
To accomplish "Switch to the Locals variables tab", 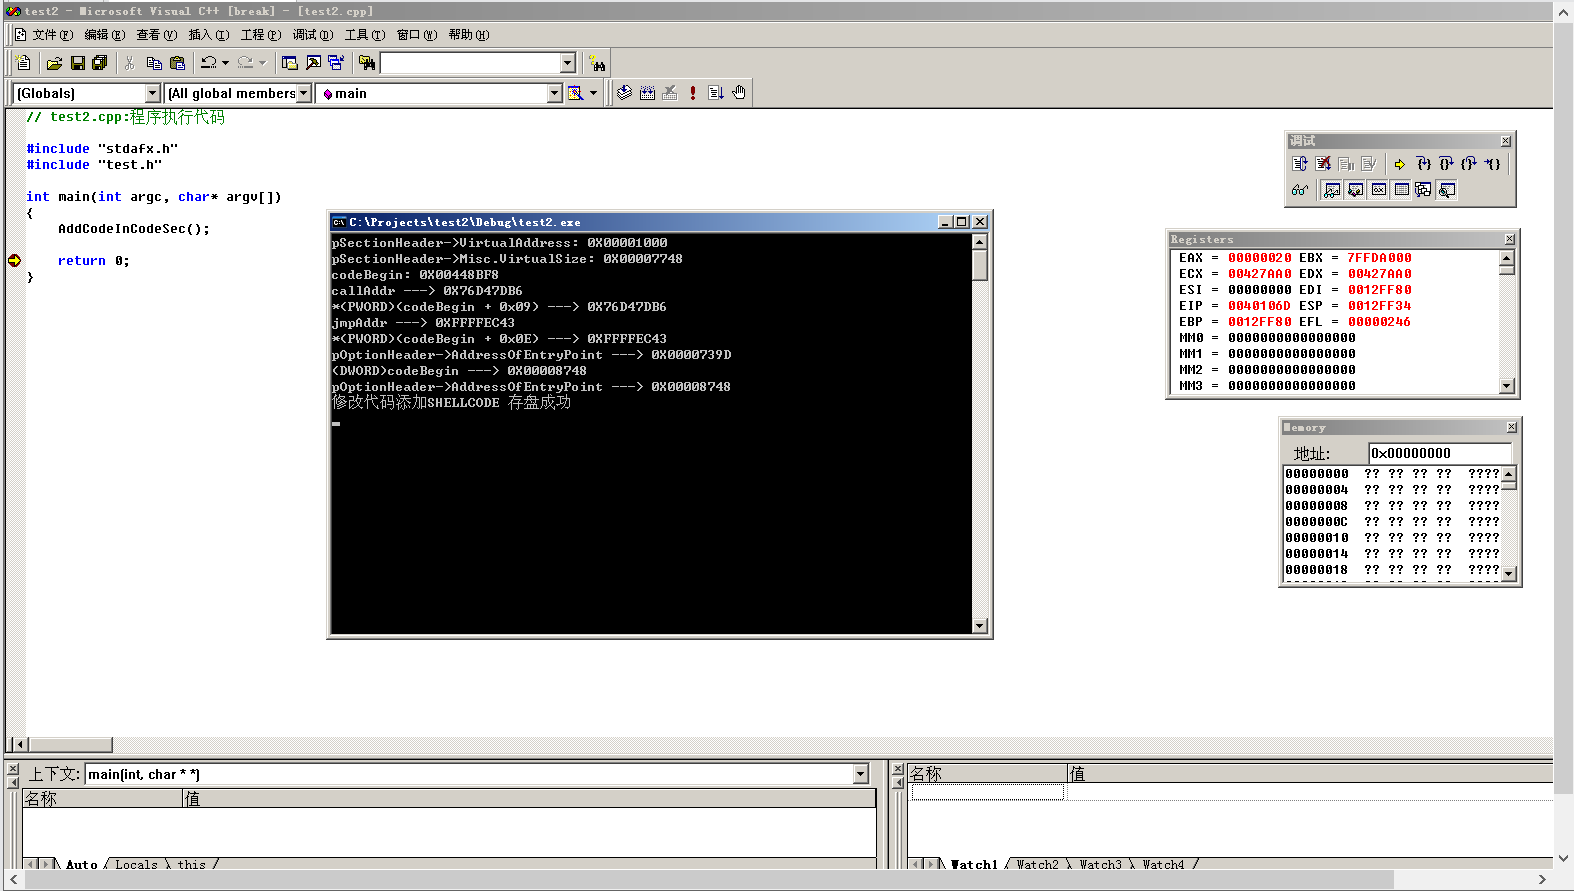I will tap(136, 864).
